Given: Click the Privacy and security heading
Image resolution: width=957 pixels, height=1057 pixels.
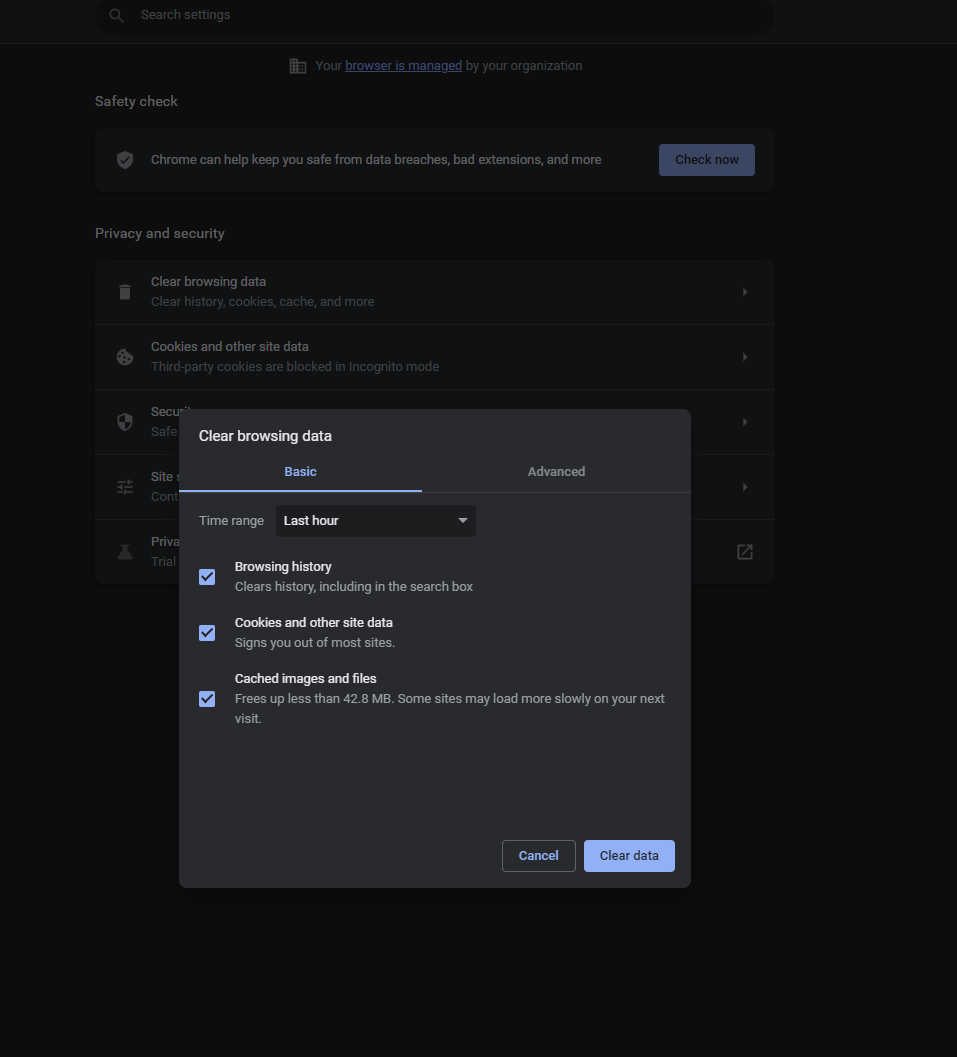Looking at the screenshot, I should [160, 233].
